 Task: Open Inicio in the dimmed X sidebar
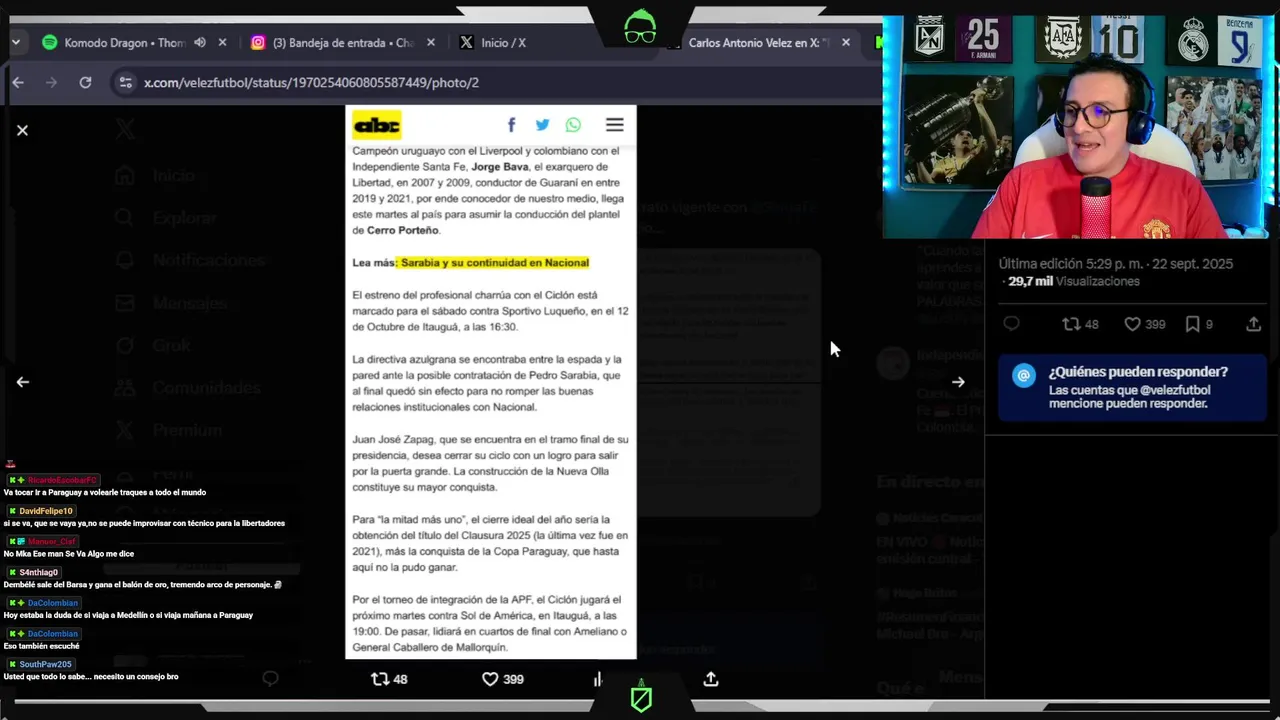pos(155,176)
